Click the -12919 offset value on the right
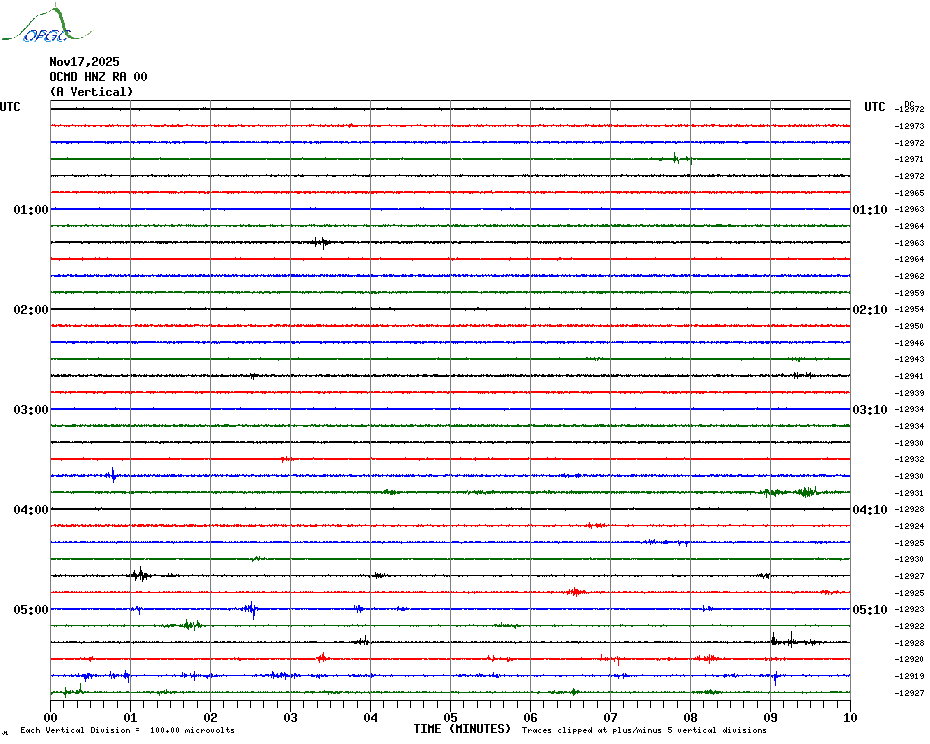930x744 pixels. (910, 677)
